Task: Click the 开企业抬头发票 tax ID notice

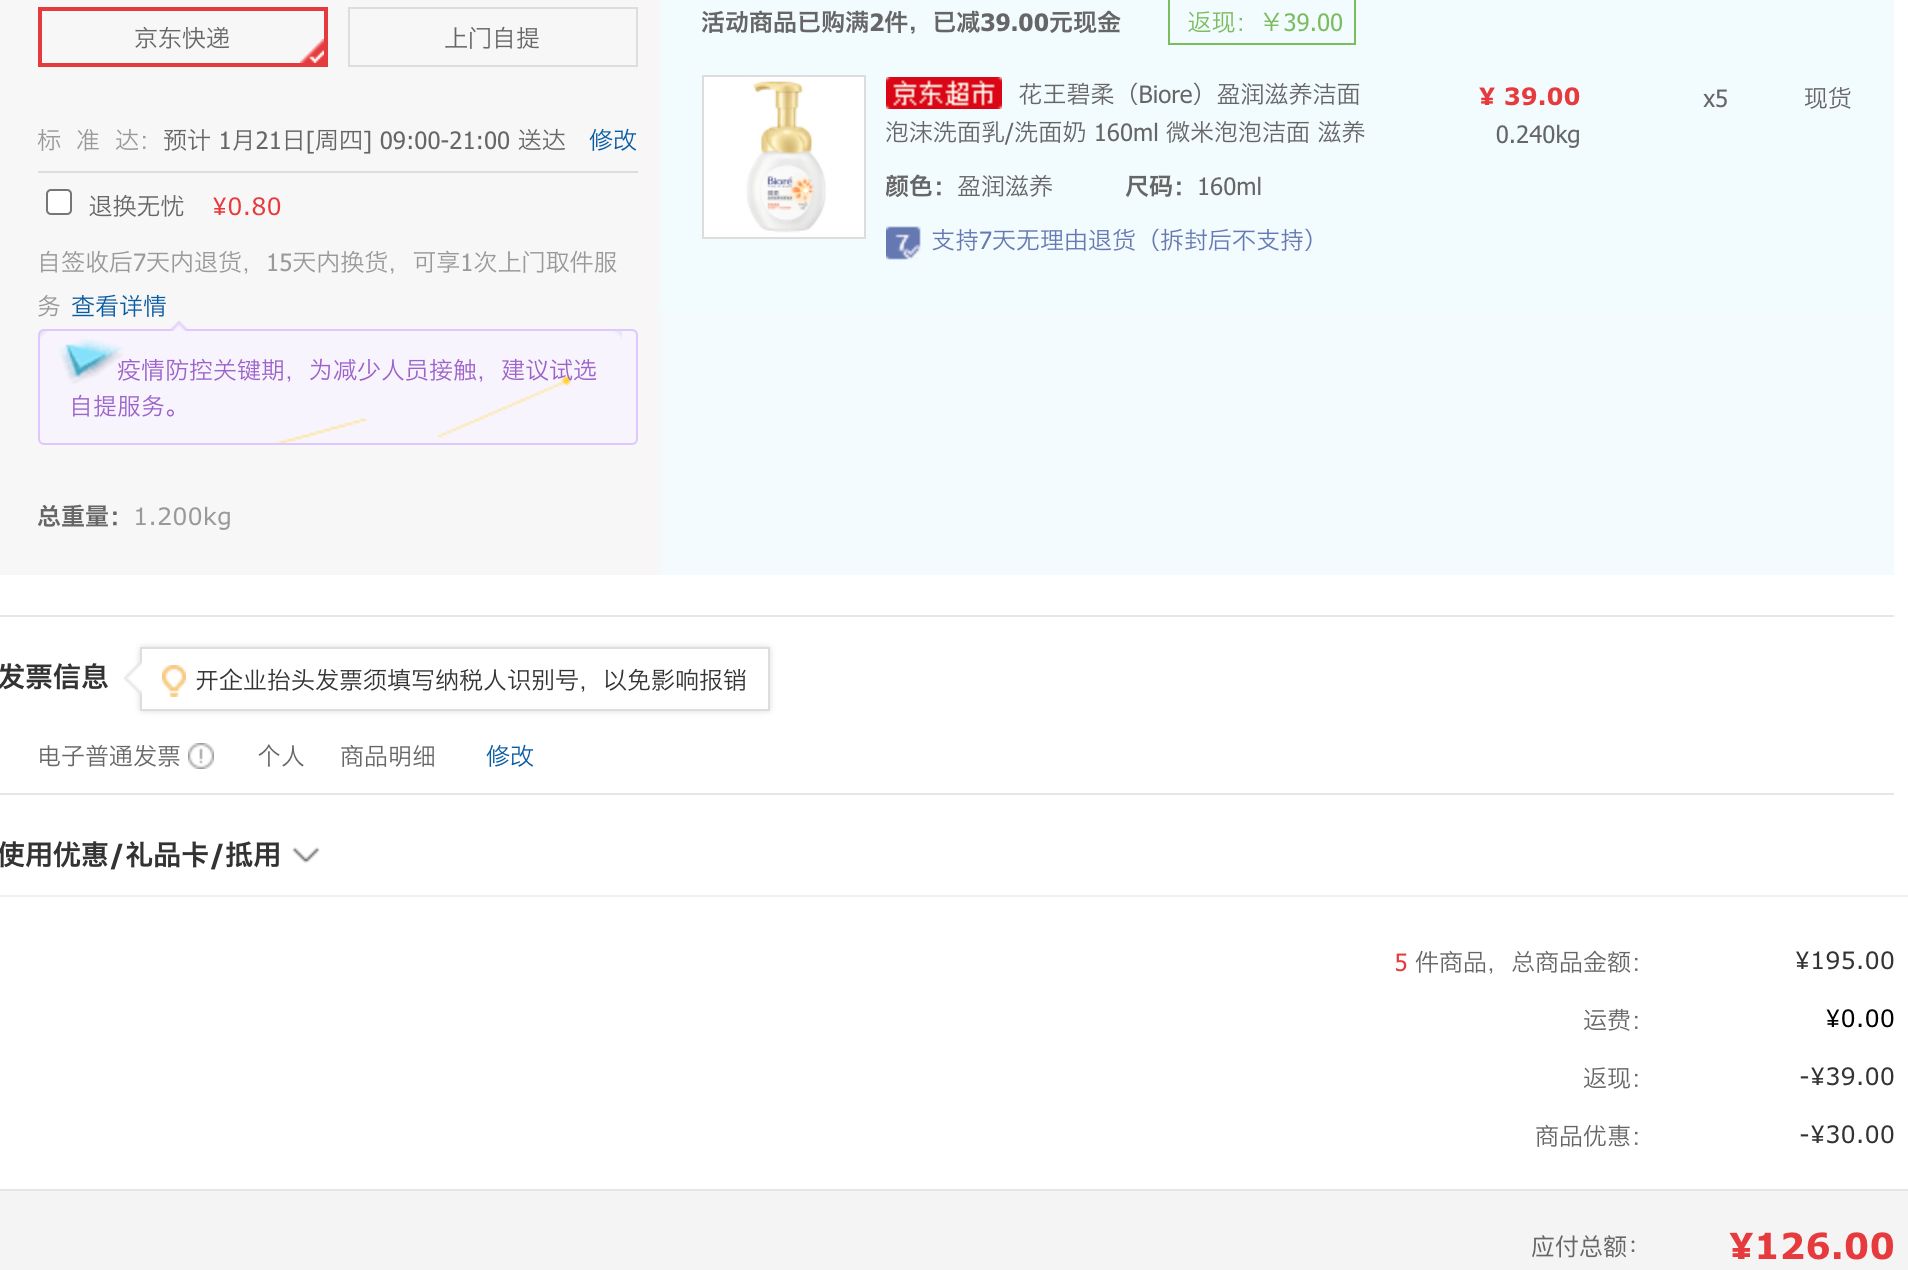Action: click(455, 680)
